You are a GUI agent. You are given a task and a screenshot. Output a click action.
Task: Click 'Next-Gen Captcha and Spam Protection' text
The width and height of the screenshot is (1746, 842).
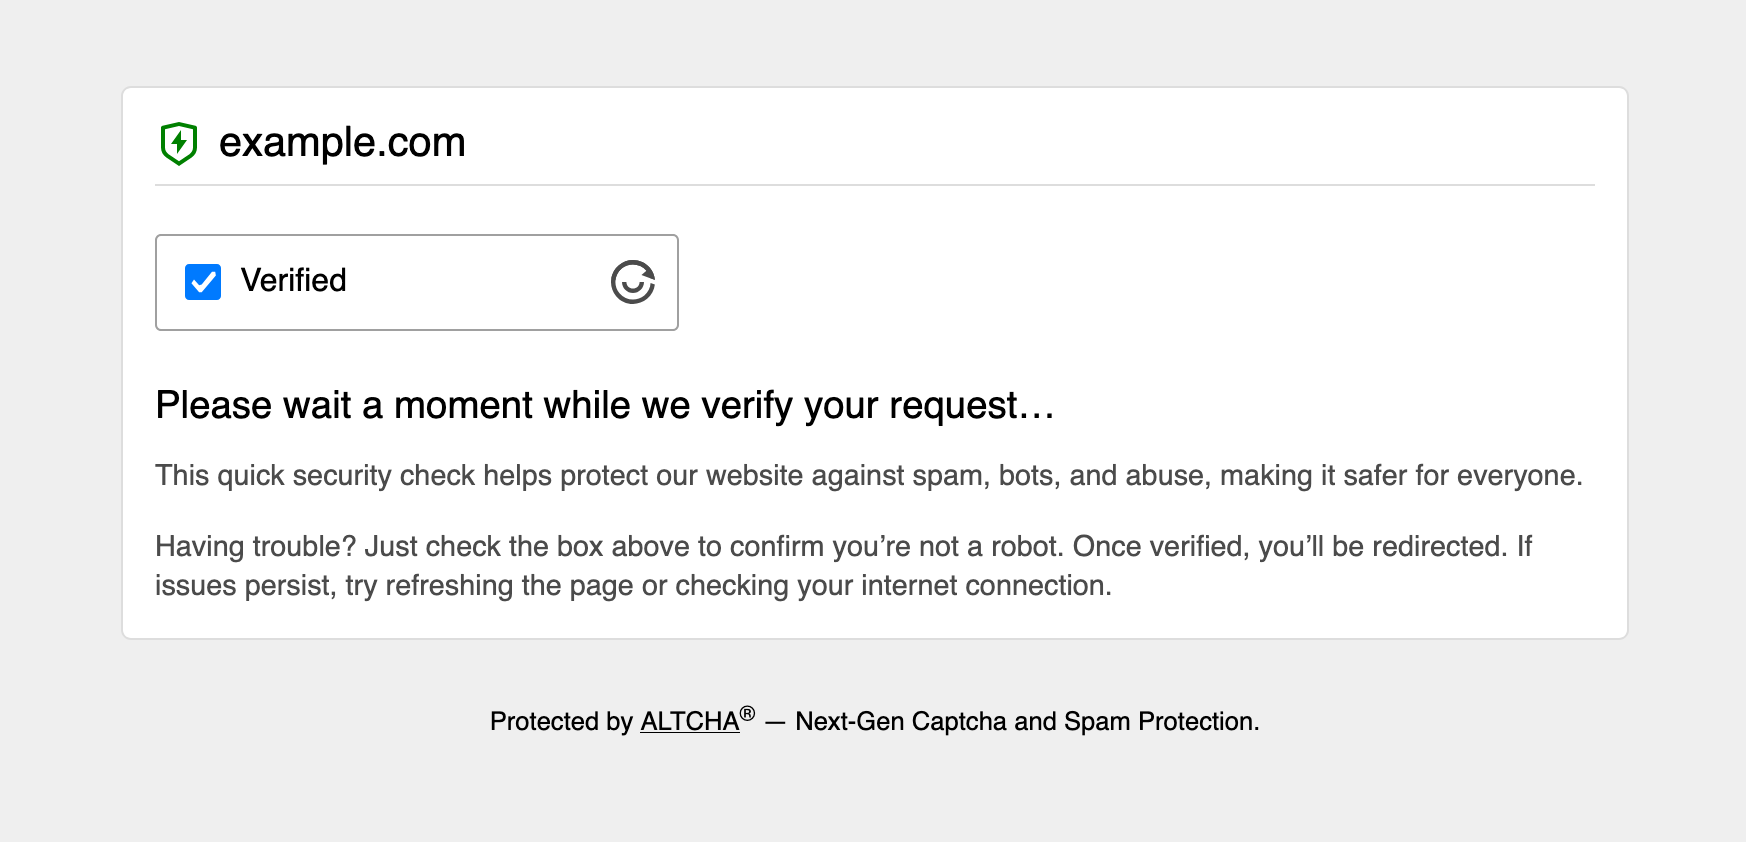(1026, 721)
